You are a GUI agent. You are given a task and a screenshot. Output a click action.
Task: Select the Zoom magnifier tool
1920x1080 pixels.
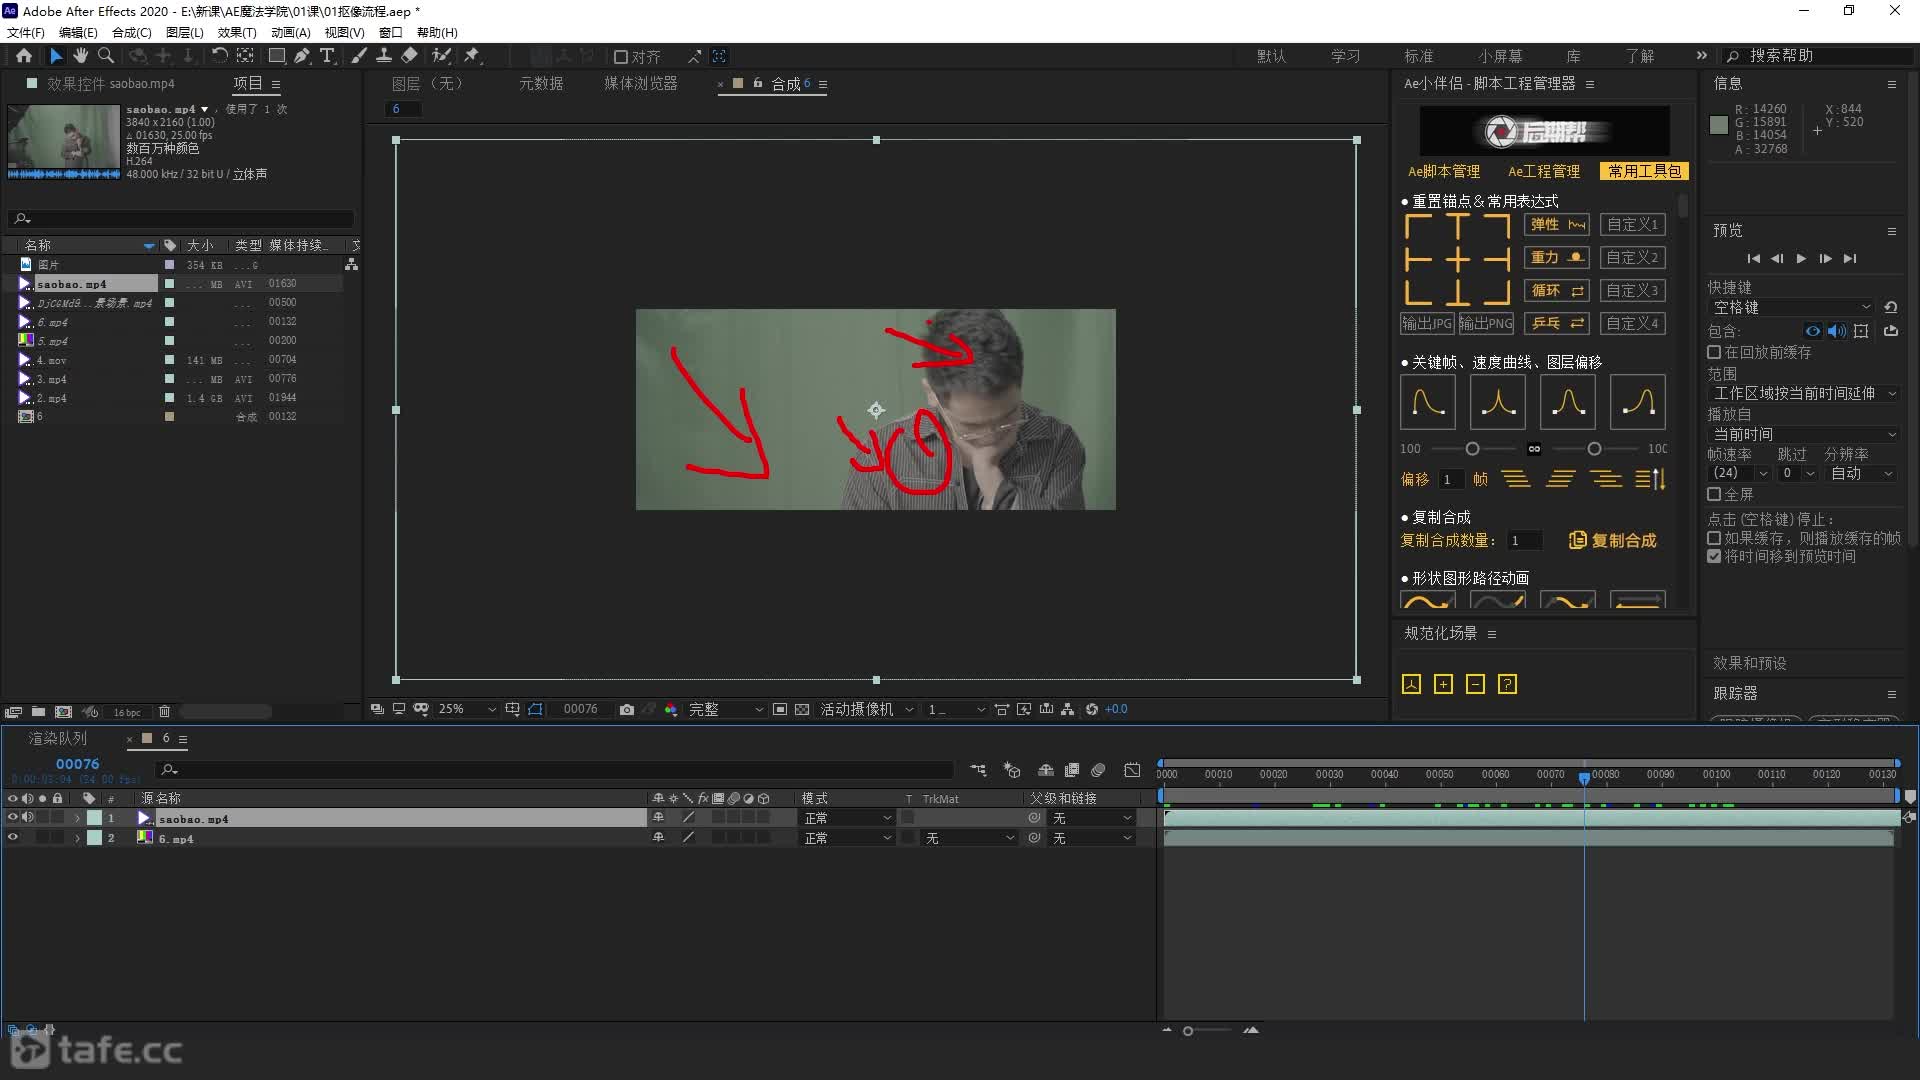coord(105,56)
